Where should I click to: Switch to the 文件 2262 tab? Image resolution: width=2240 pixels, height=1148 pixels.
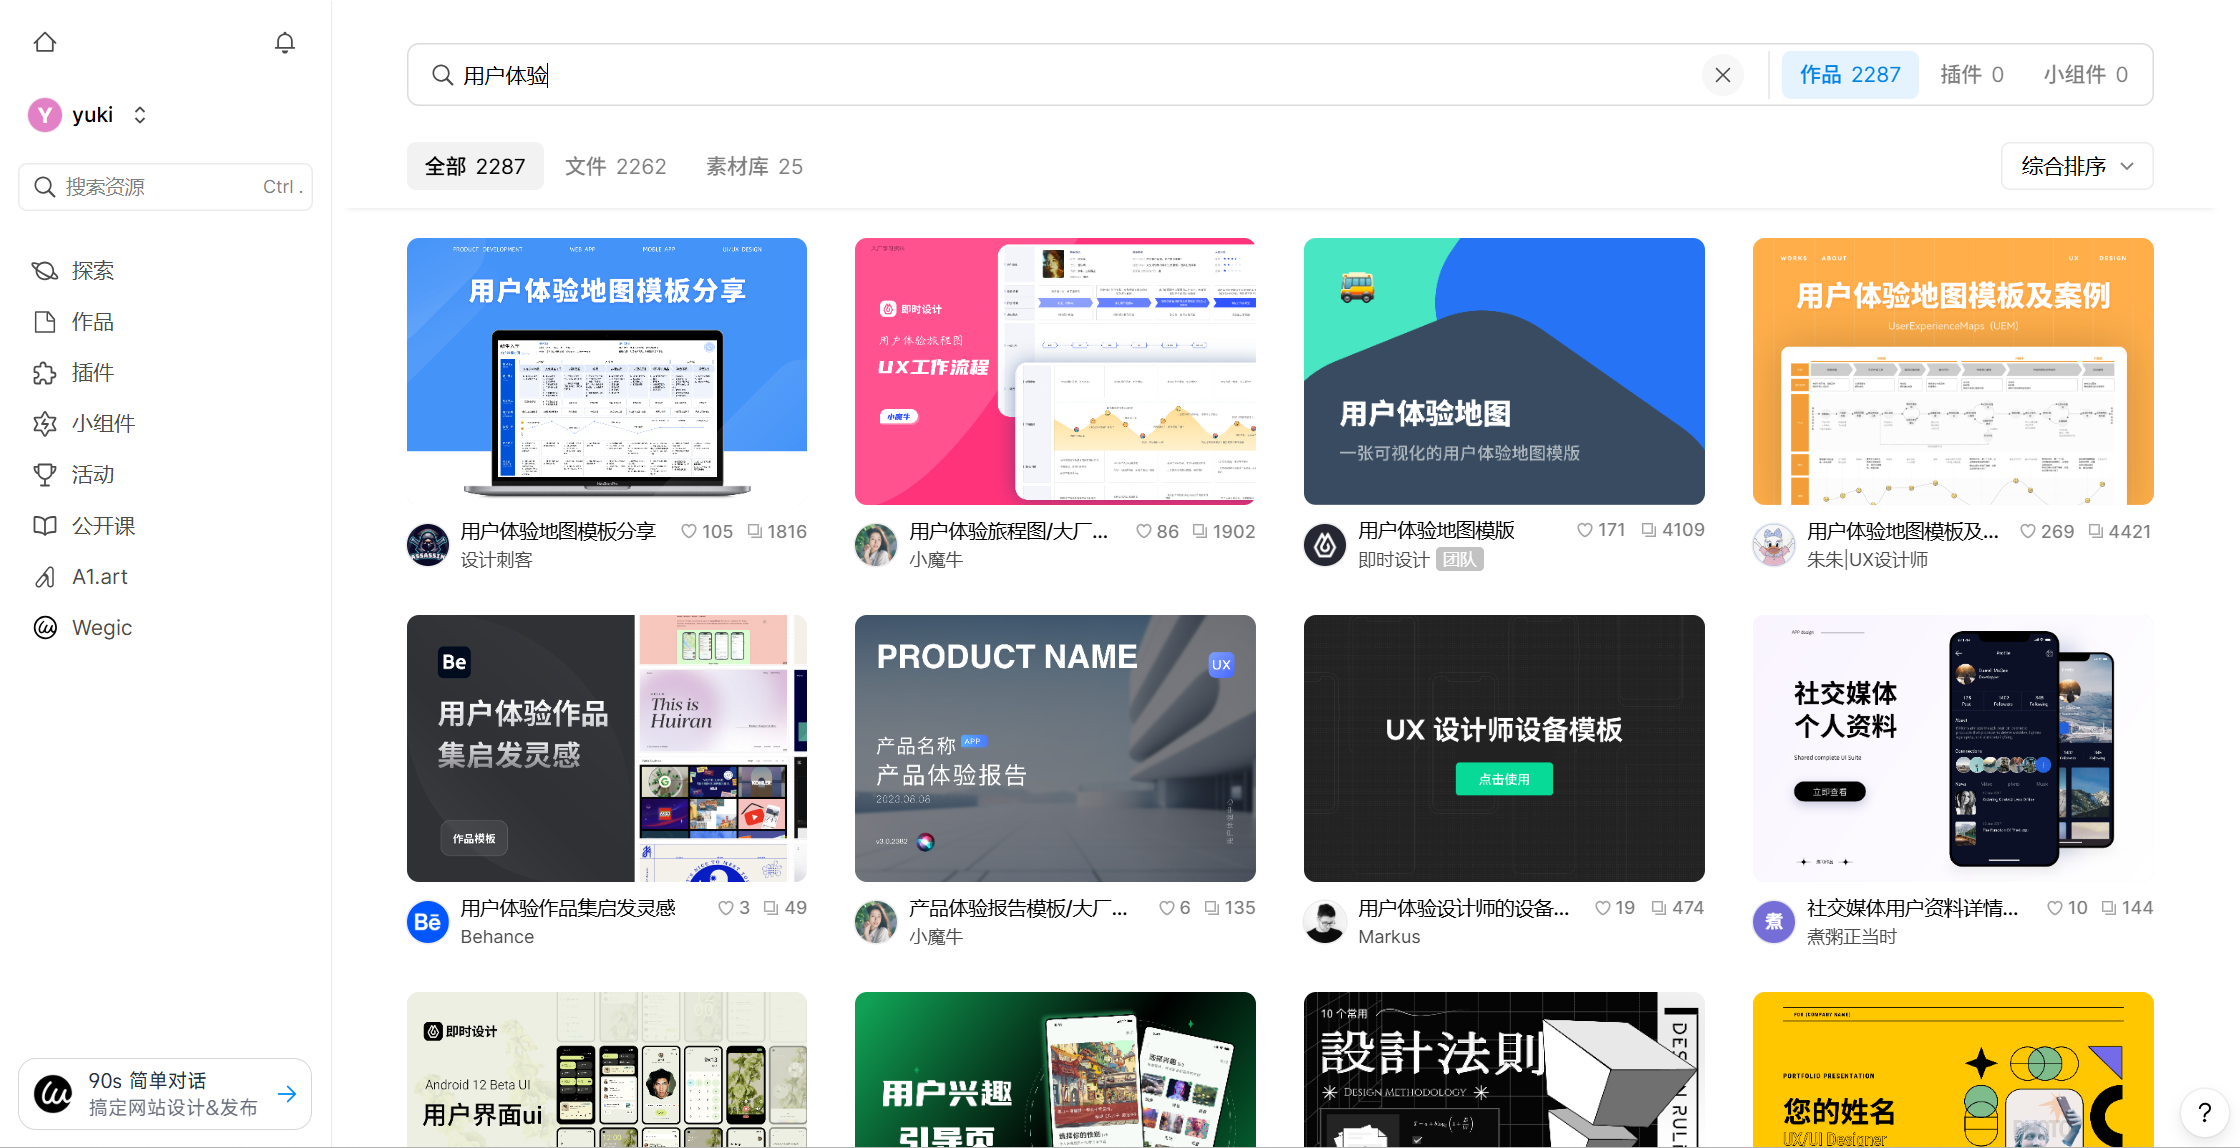point(615,166)
